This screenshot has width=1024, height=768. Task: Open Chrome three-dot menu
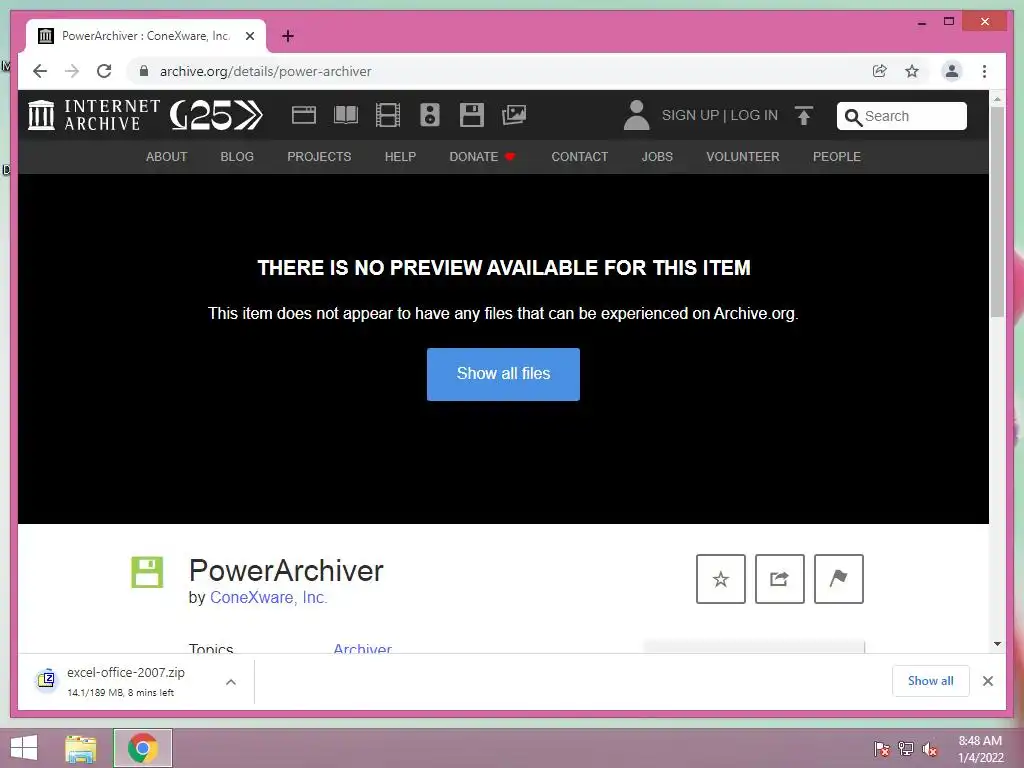pos(984,71)
